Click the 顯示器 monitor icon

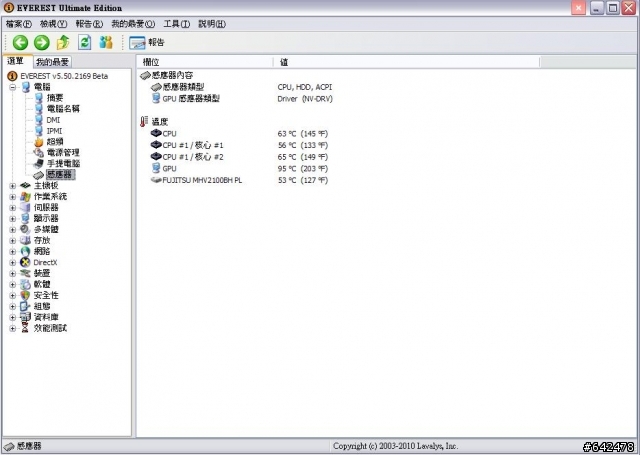pyautogui.click(x=25, y=219)
